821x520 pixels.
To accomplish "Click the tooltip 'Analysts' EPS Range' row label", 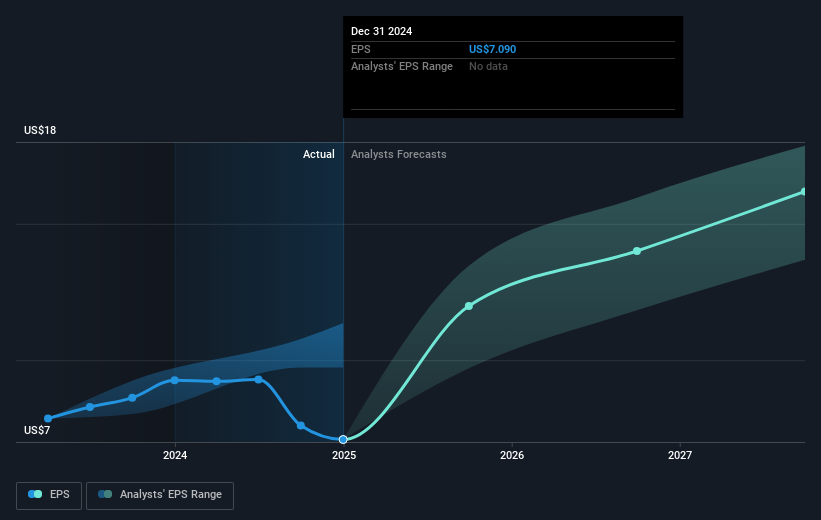I will pos(402,67).
